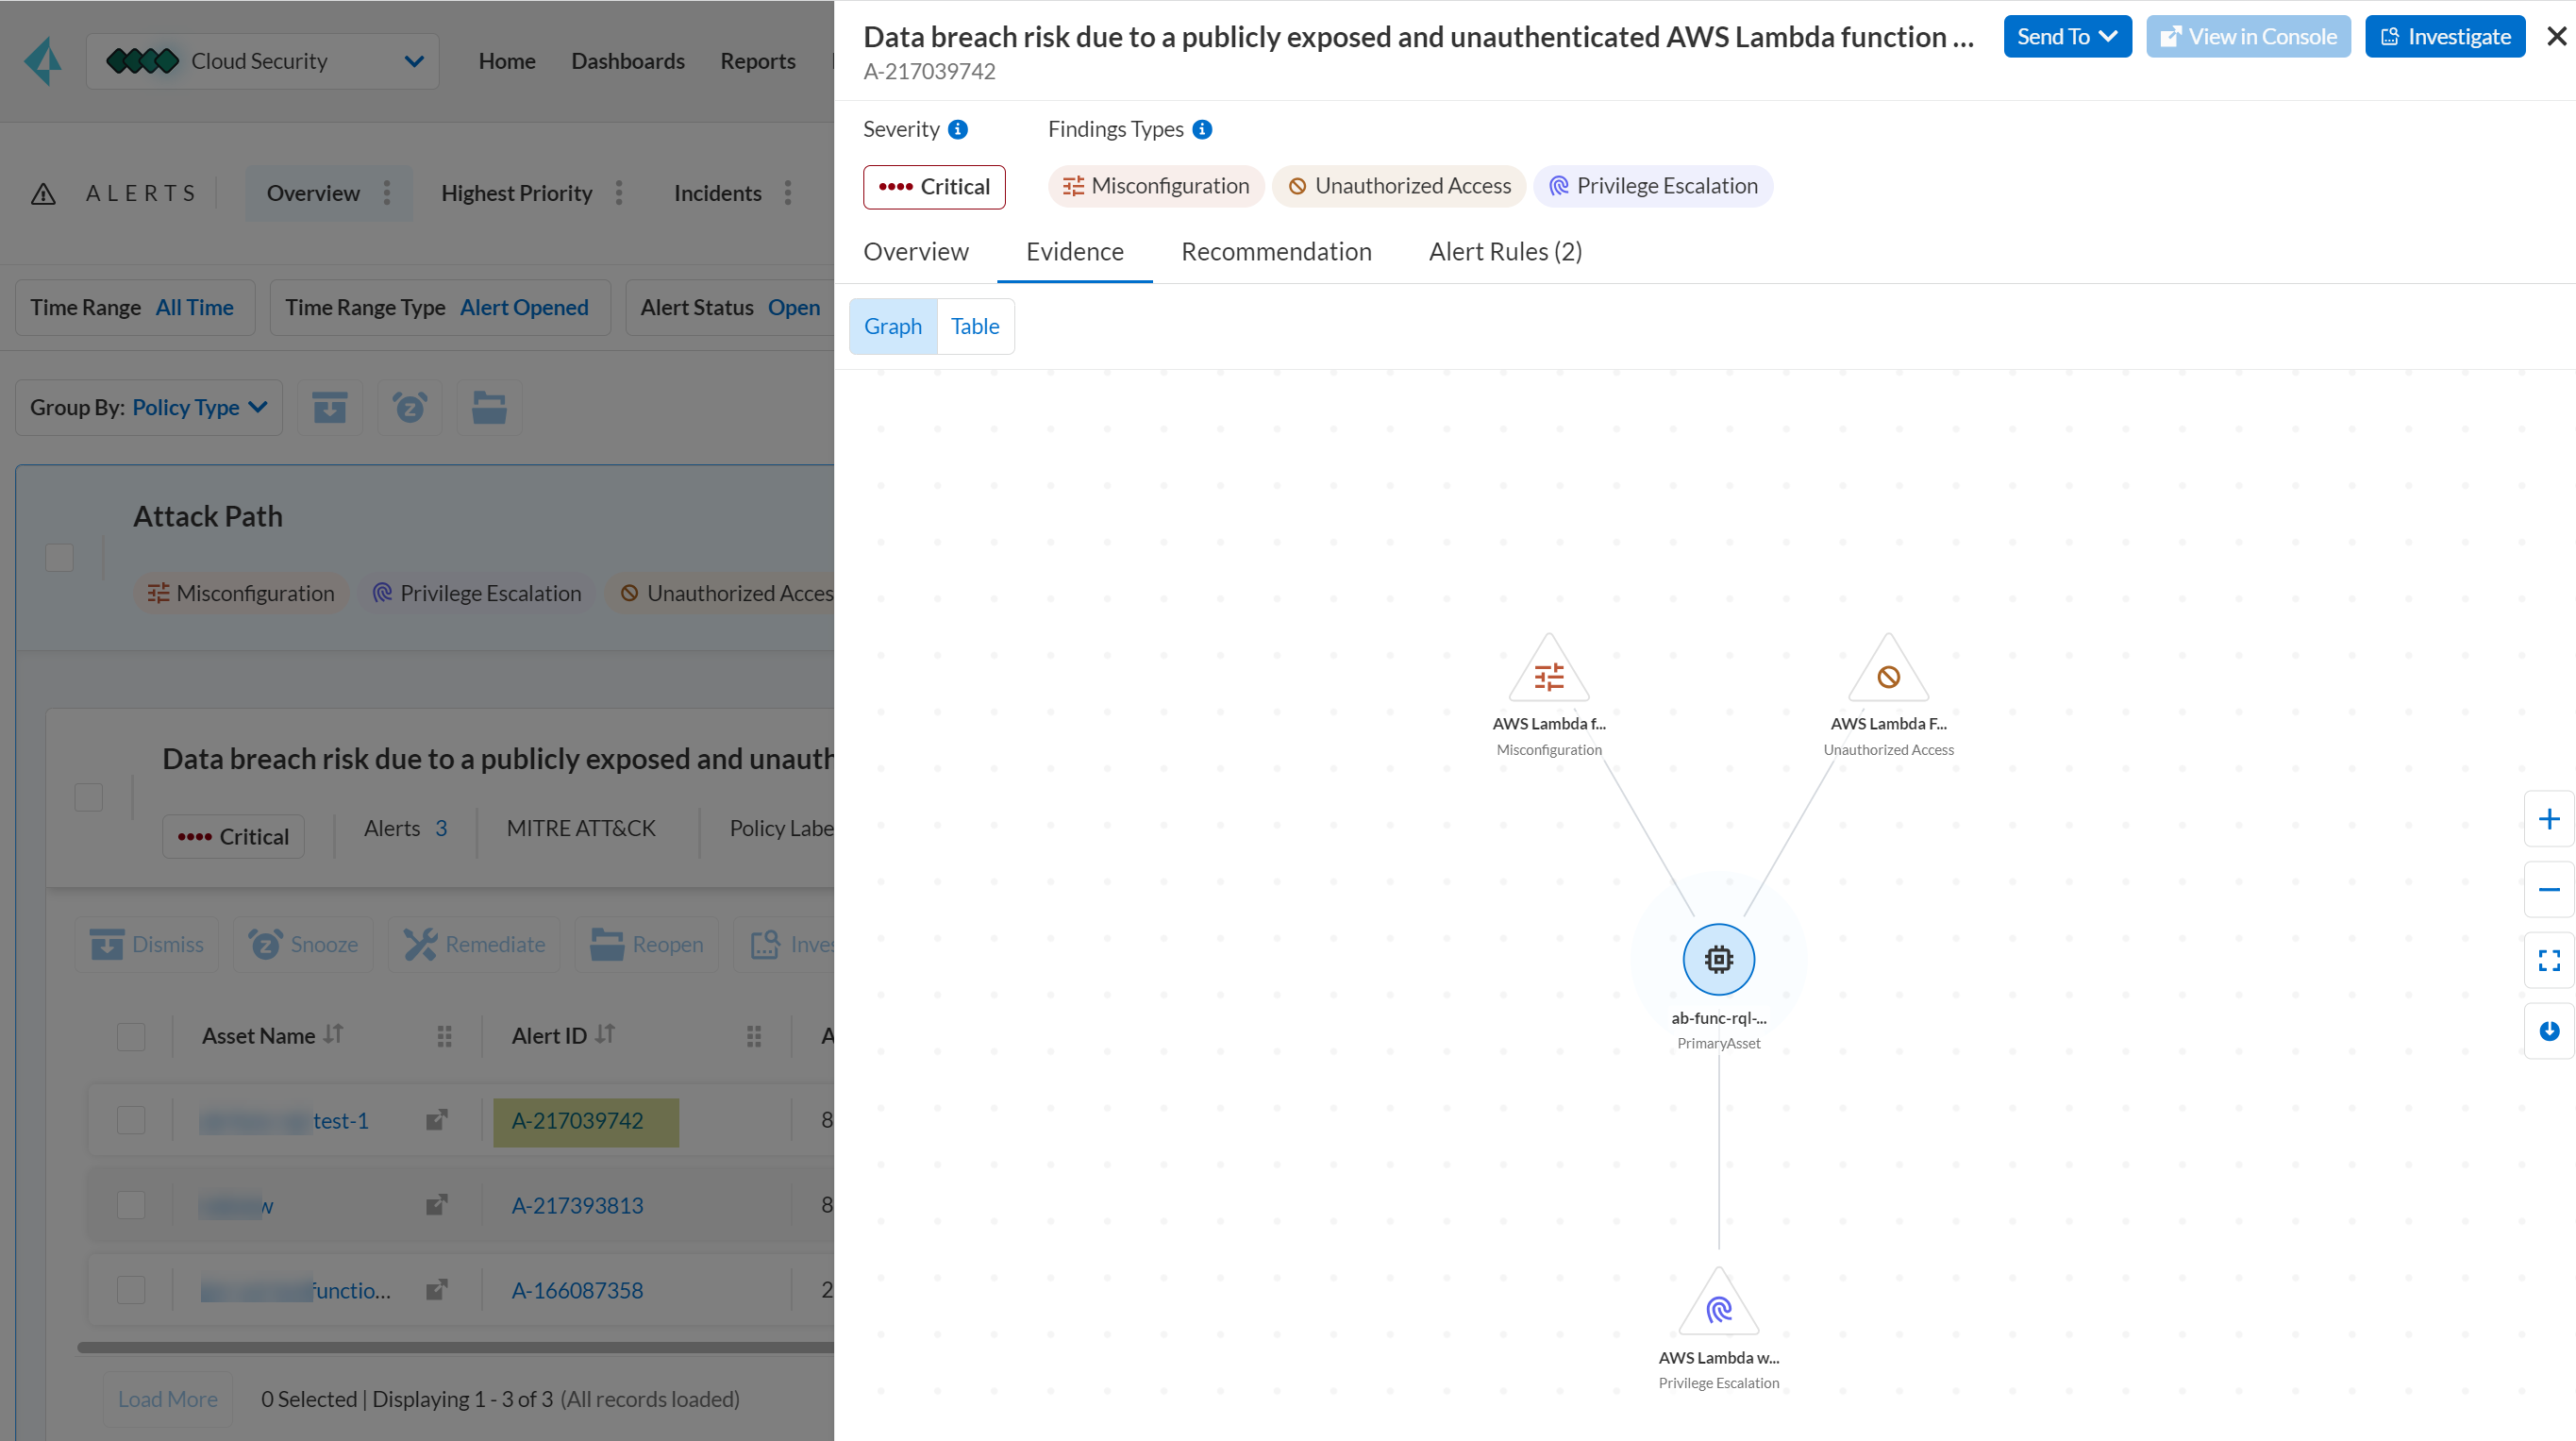Select the ab-func-rql PrimaryAsset node
Image resolution: width=2576 pixels, height=1441 pixels.
[1718, 960]
